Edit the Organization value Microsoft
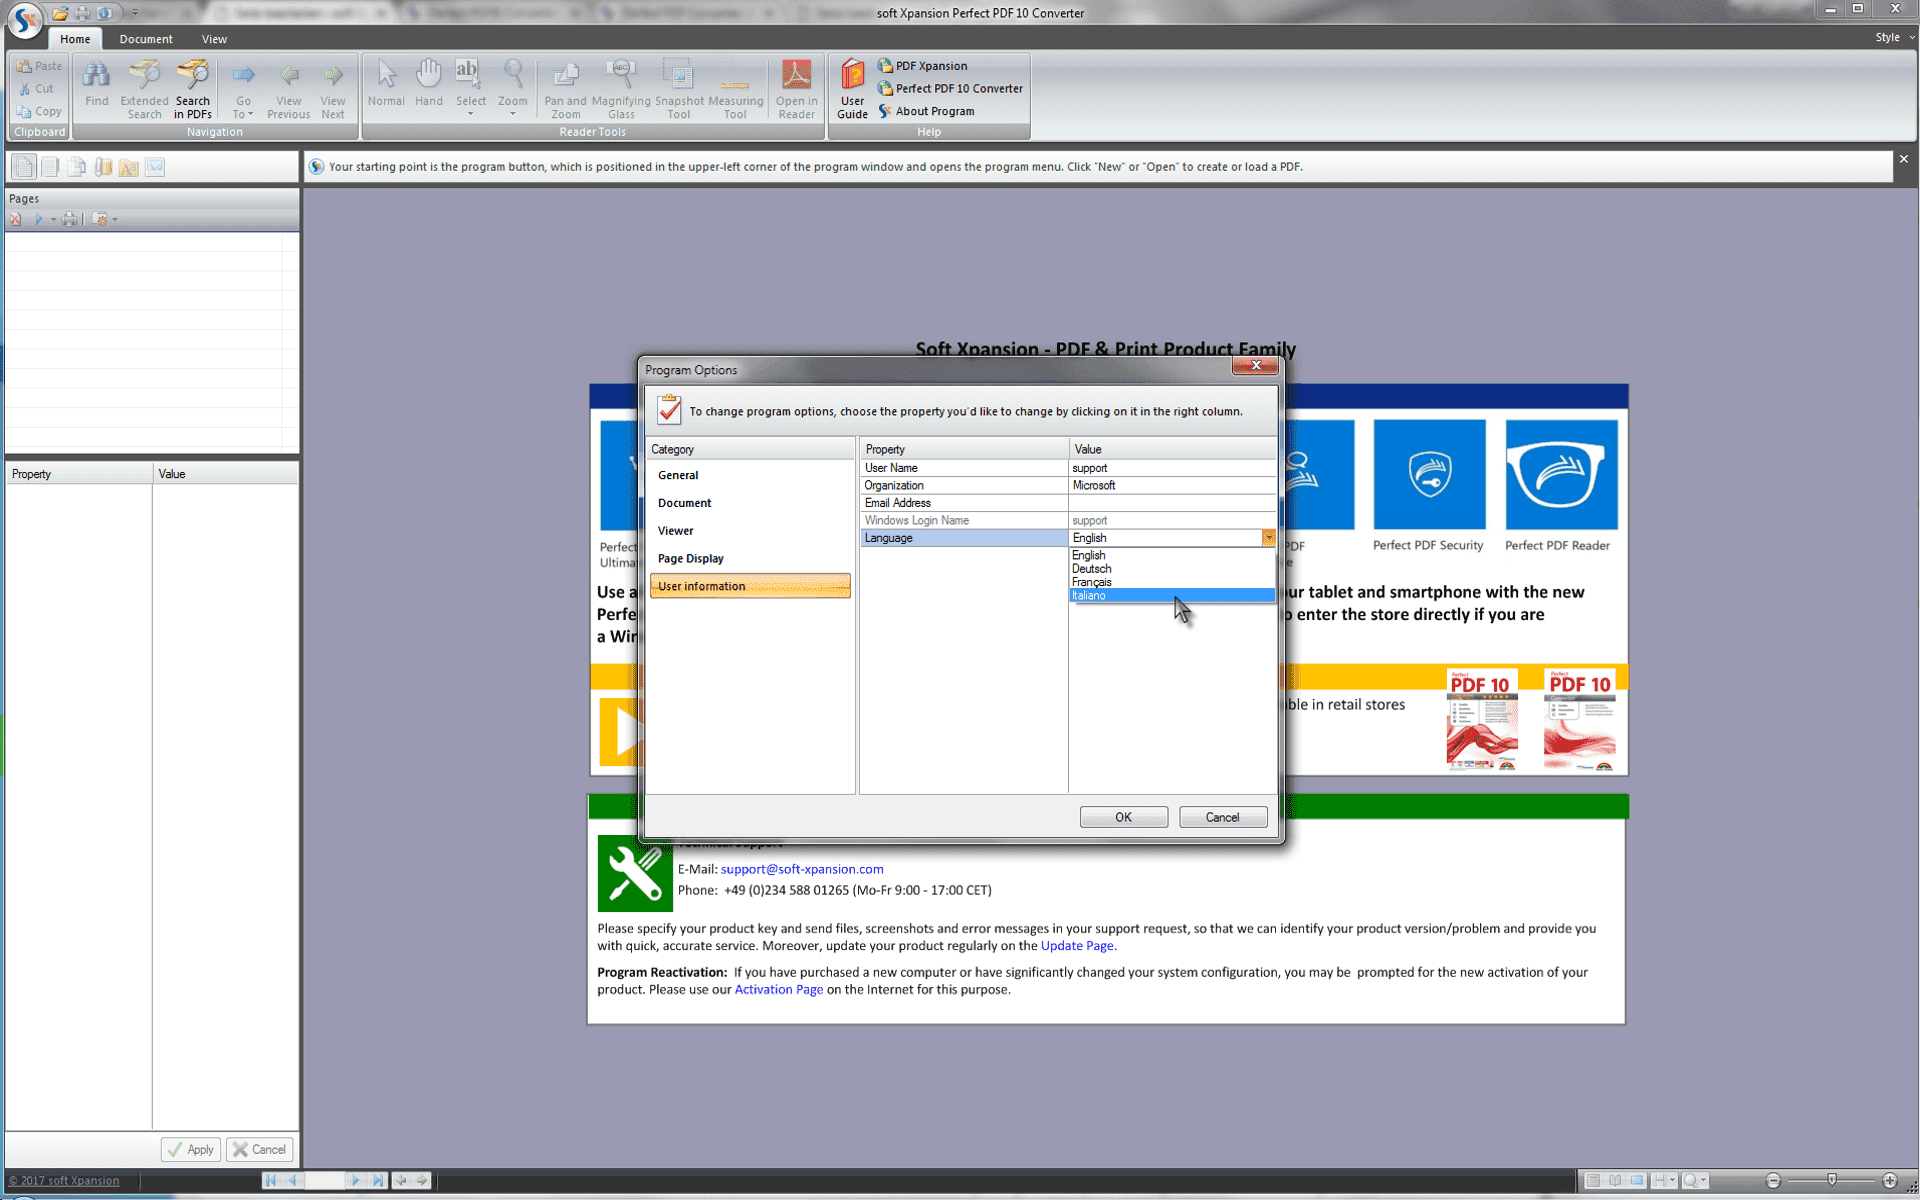The image size is (1920, 1200). pyautogui.click(x=1172, y=485)
